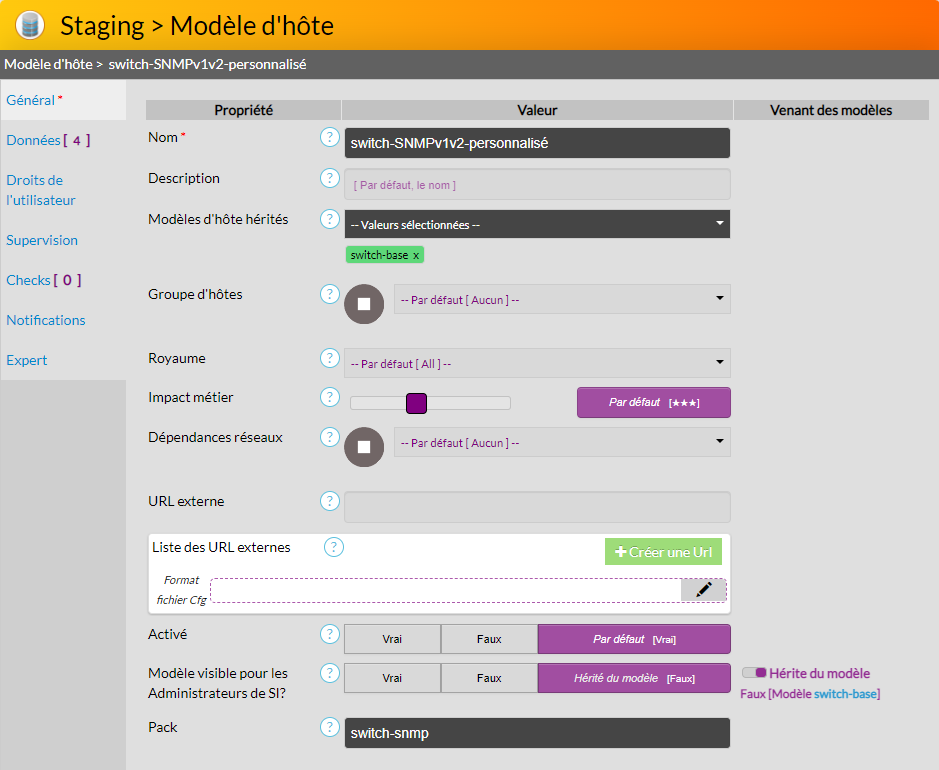Switch to the Supervision tab

pos(42,240)
